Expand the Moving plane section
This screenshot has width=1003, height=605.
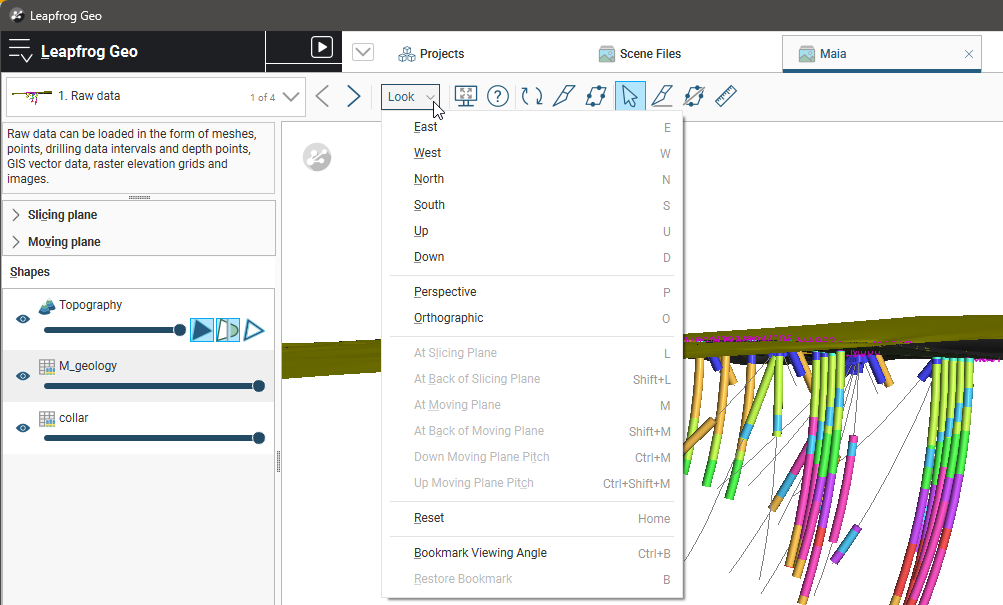(16, 242)
